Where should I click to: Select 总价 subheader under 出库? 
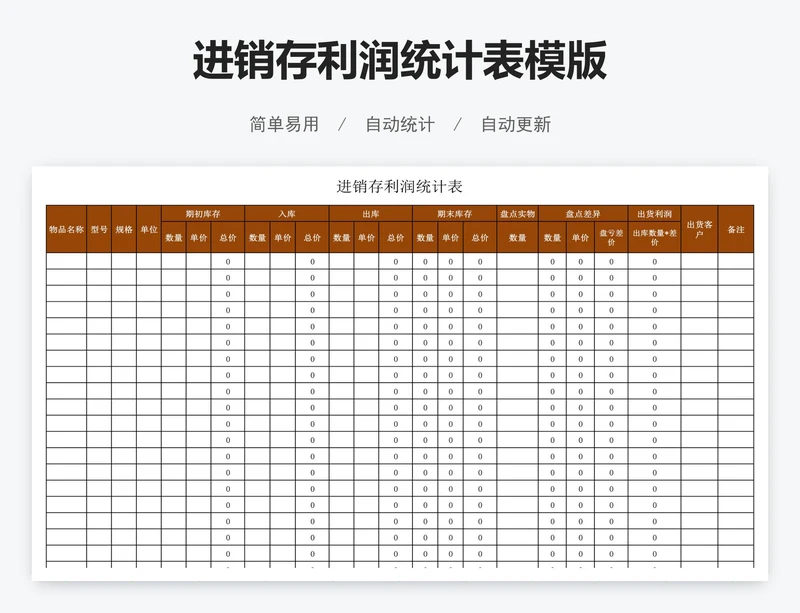[x=395, y=237]
